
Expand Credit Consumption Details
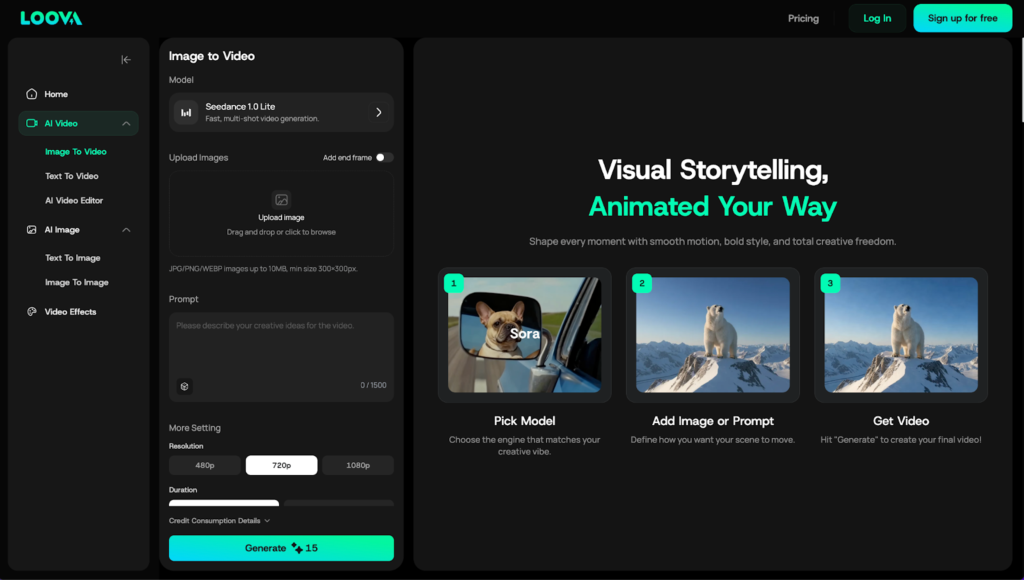(x=219, y=521)
